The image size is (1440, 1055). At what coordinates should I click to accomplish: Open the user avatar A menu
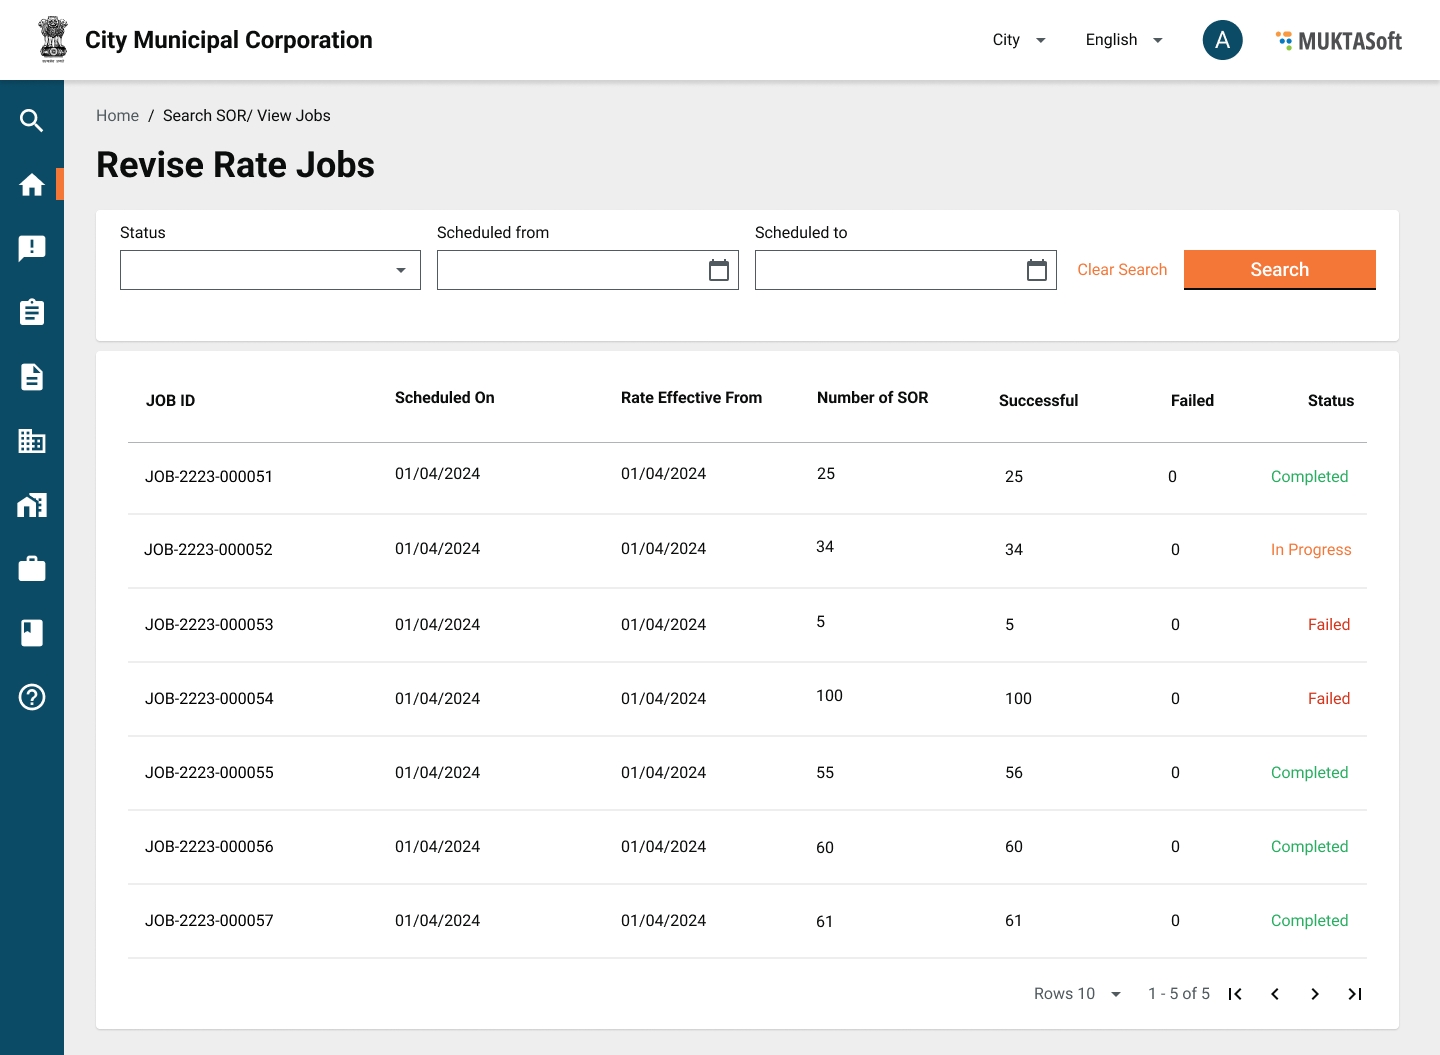[x=1222, y=40]
